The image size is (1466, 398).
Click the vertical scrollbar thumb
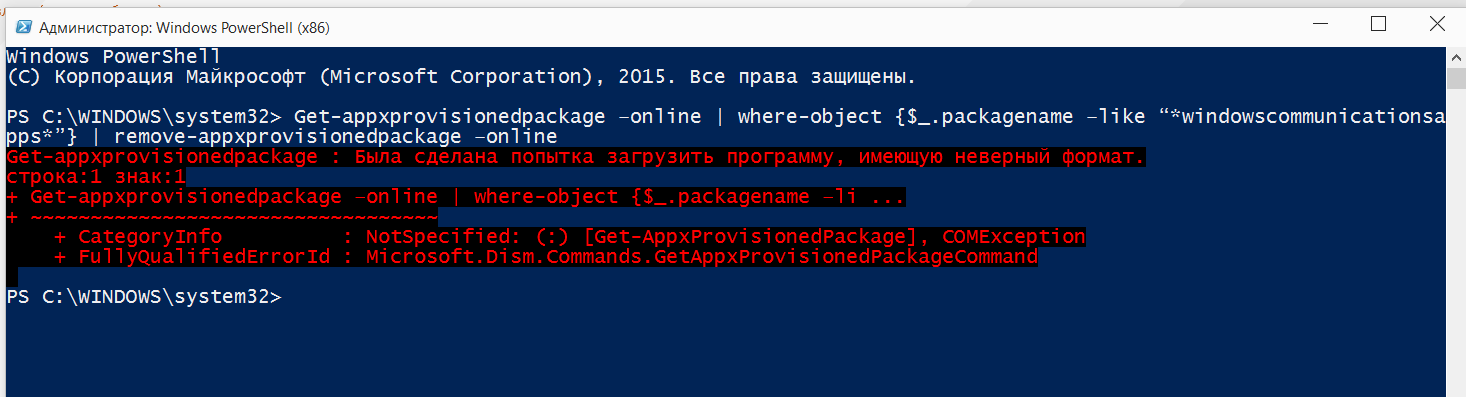tap(1455, 79)
